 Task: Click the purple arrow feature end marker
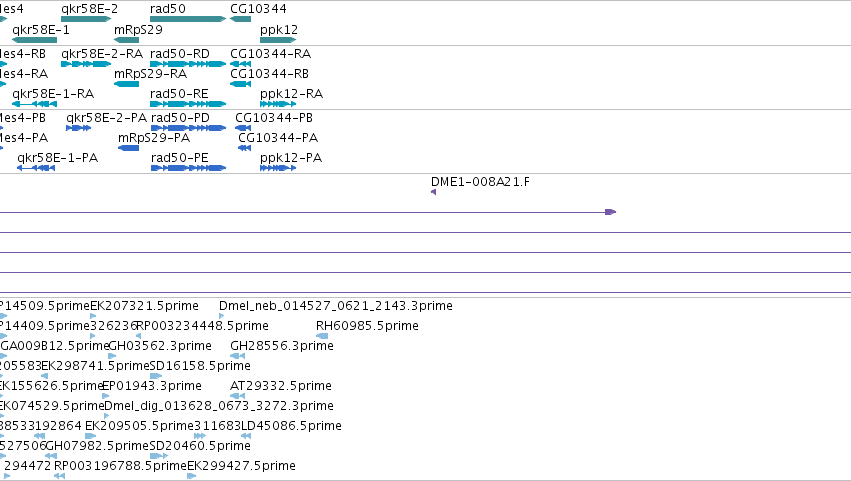pyautogui.click(x=611, y=212)
